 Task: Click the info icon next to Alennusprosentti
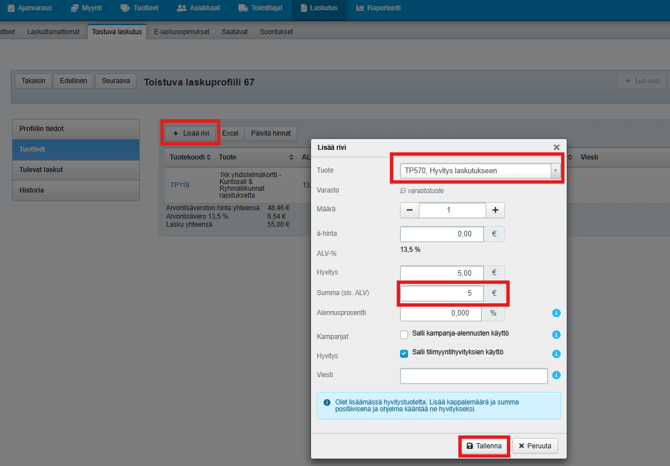click(556, 313)
